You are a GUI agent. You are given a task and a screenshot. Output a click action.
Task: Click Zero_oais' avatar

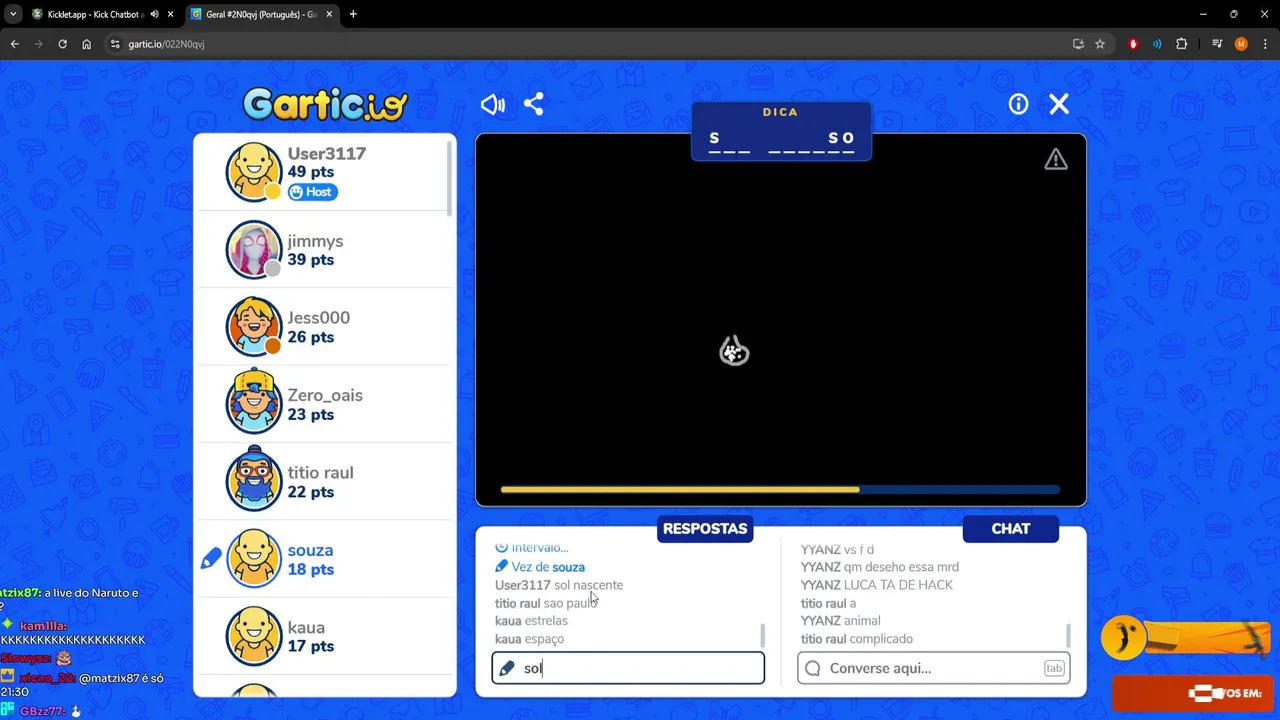[x=253, y=403]
